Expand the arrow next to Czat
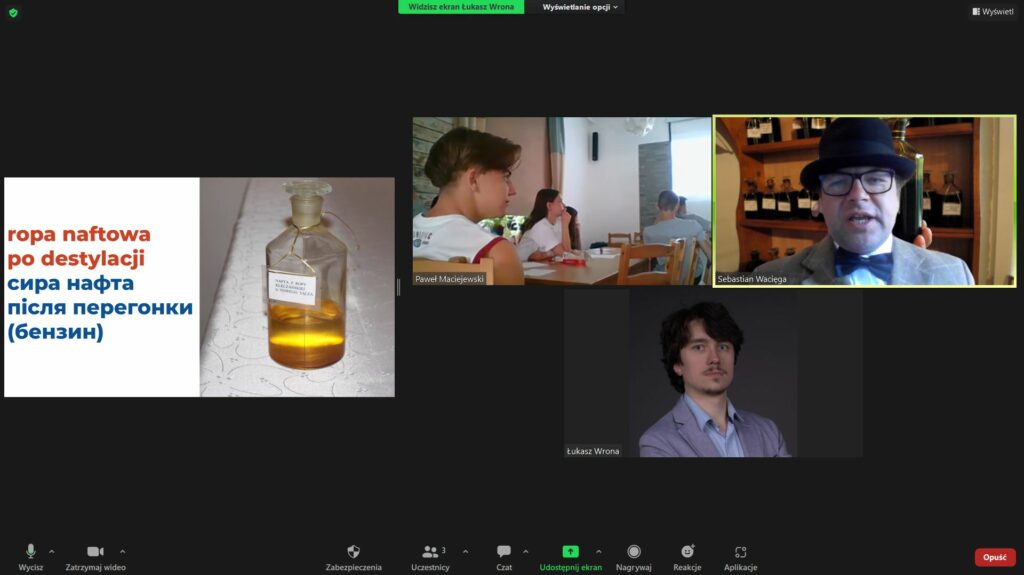Image resolution: width=1024 pixels, height=575 pixels. click(526, 551)
